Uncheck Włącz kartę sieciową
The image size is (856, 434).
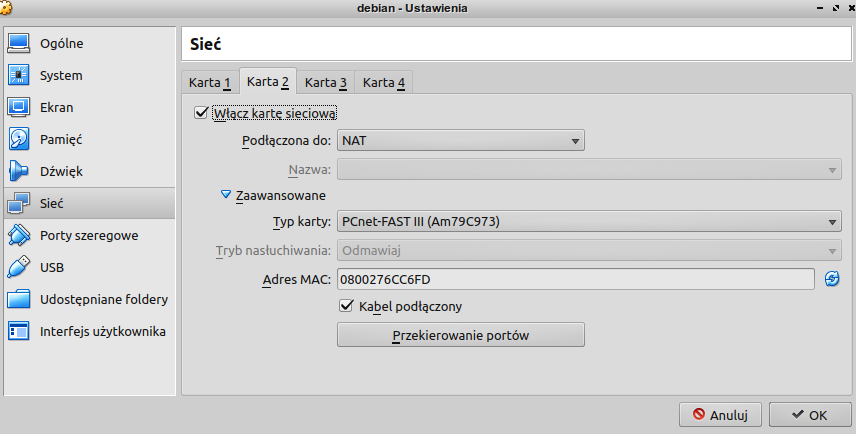tap(201, 112)
